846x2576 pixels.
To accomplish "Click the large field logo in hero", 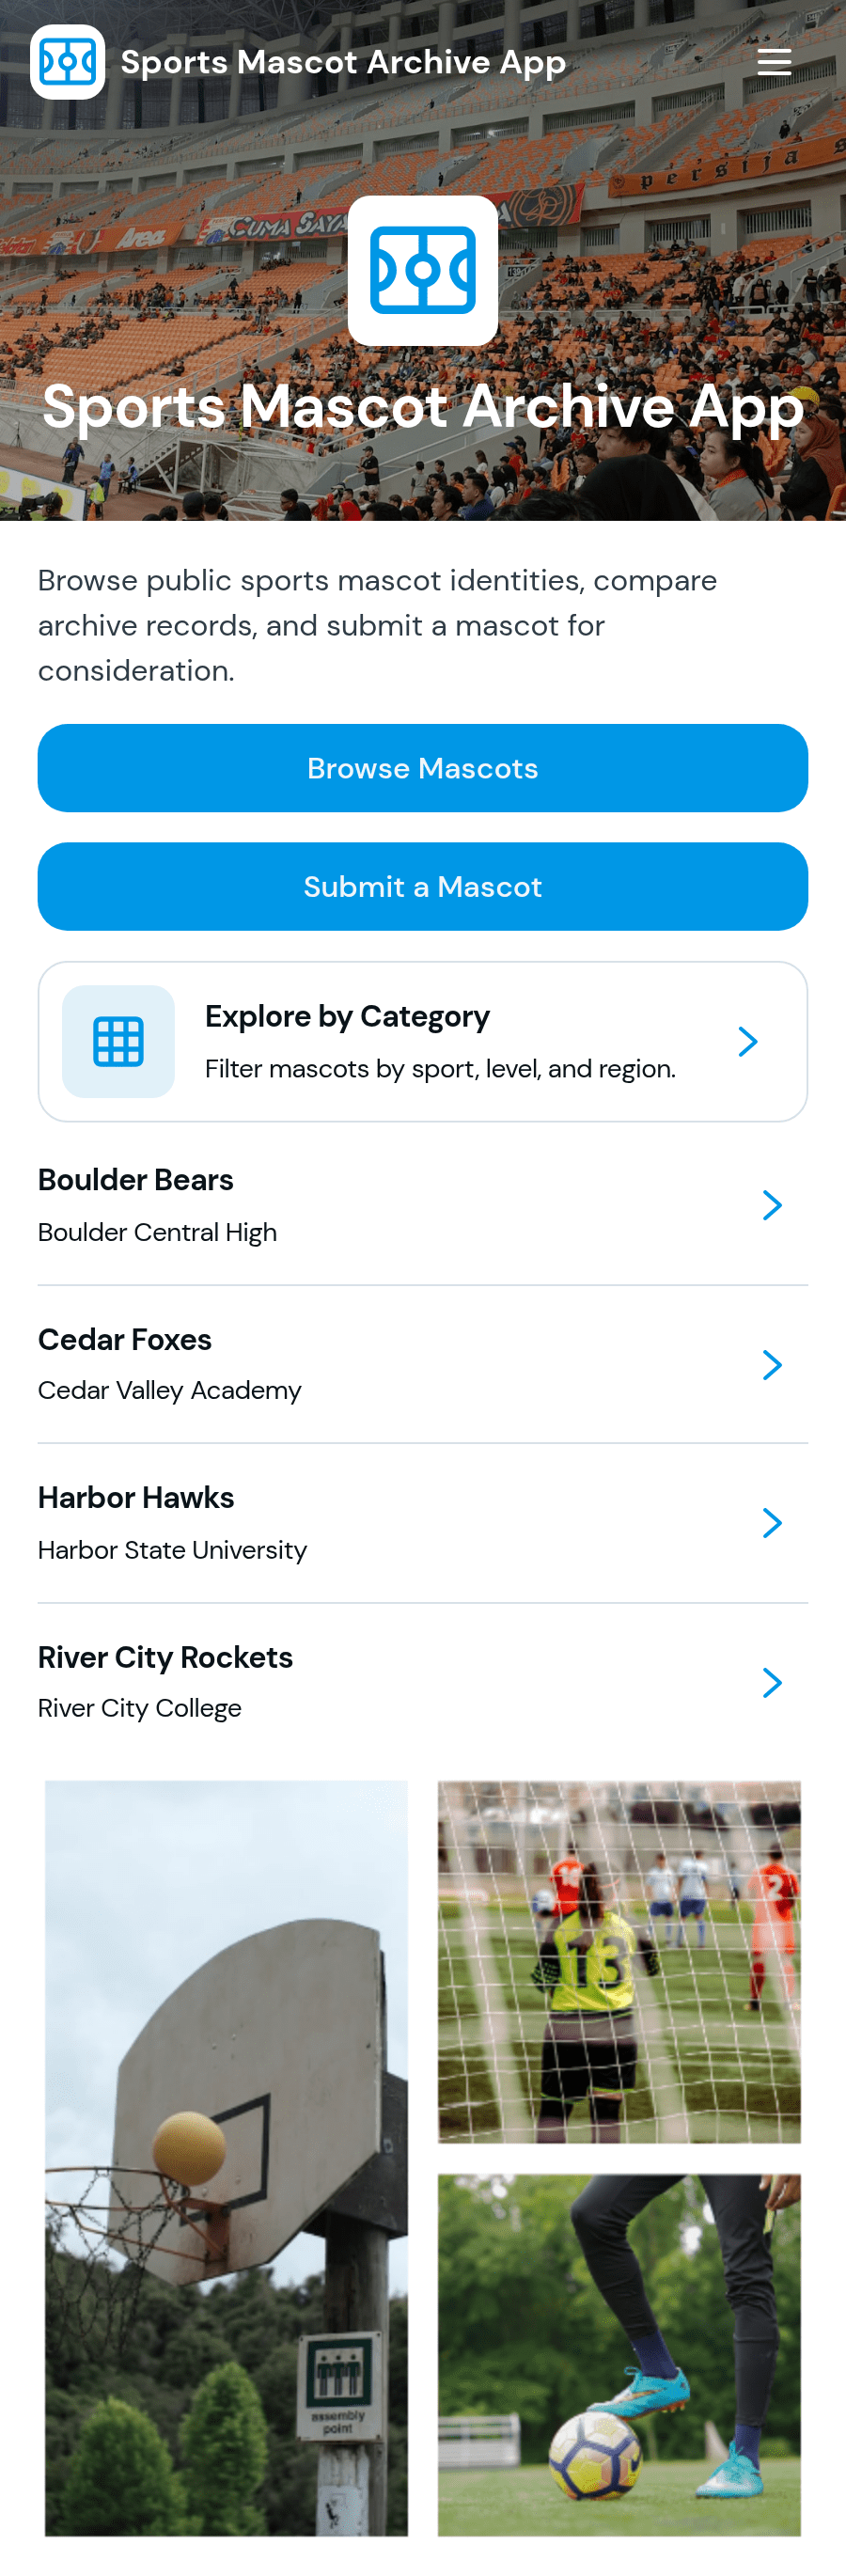I will click(x=423, y=270).
